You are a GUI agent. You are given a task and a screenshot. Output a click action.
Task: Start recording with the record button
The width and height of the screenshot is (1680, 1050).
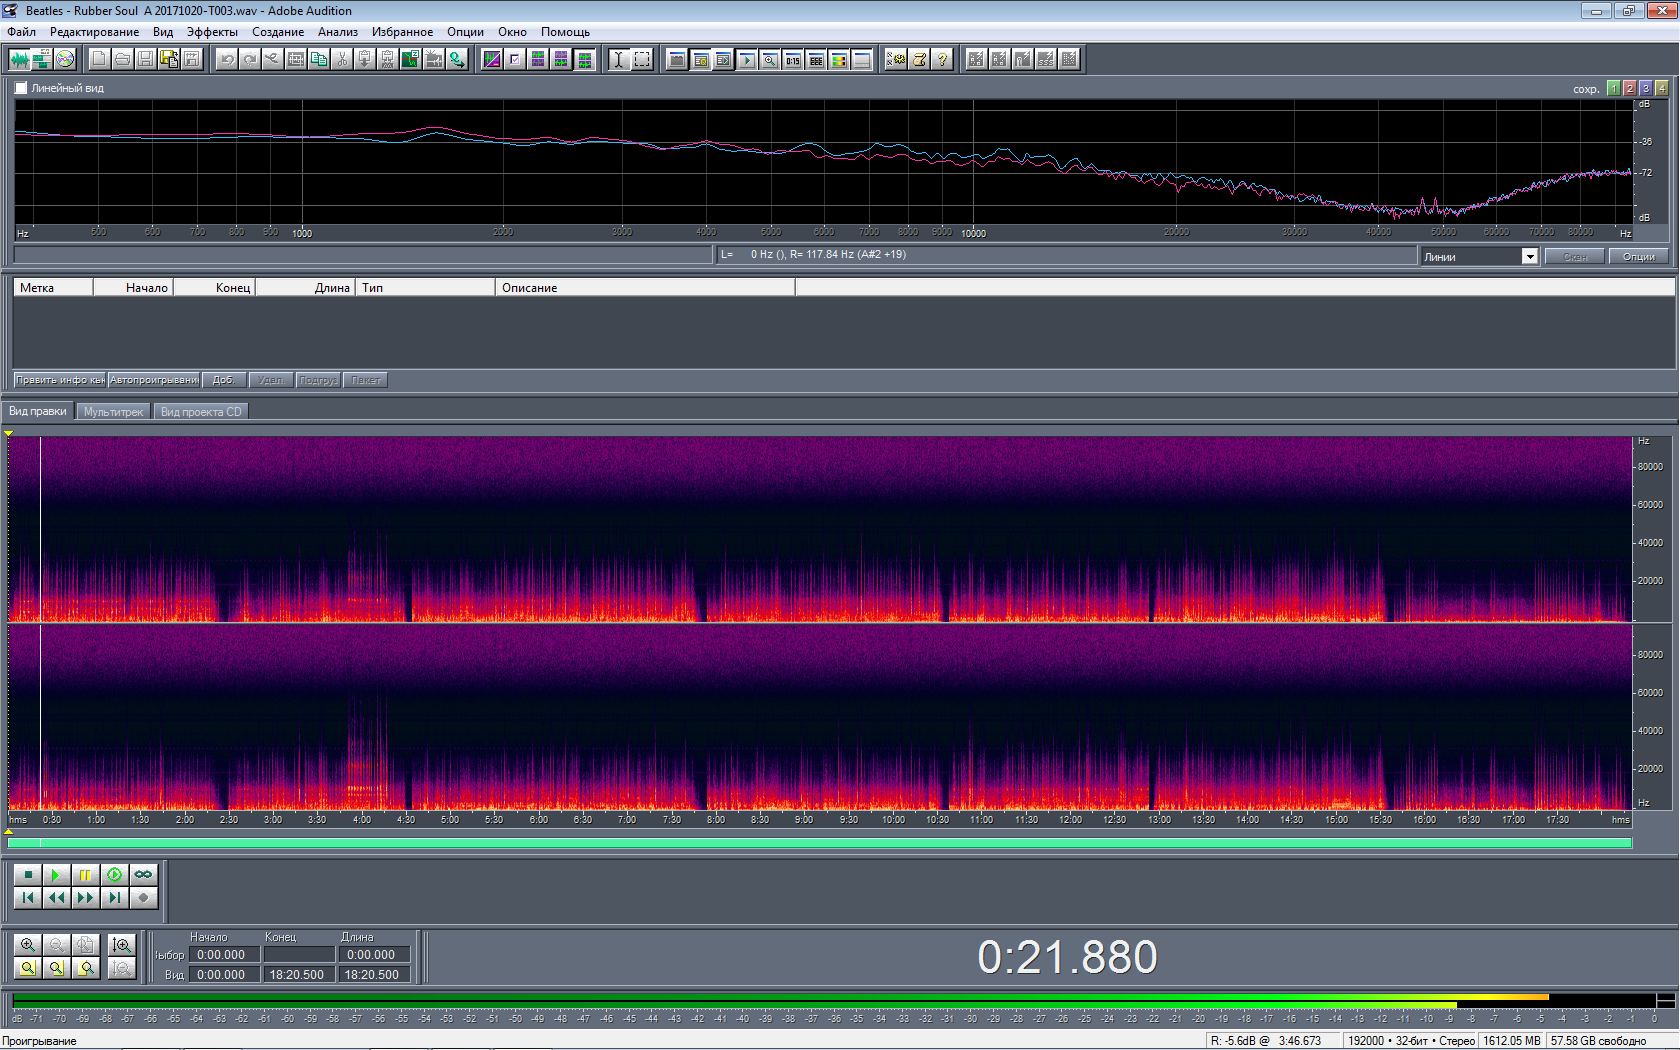pyautogui.click(x=144, y=897)
